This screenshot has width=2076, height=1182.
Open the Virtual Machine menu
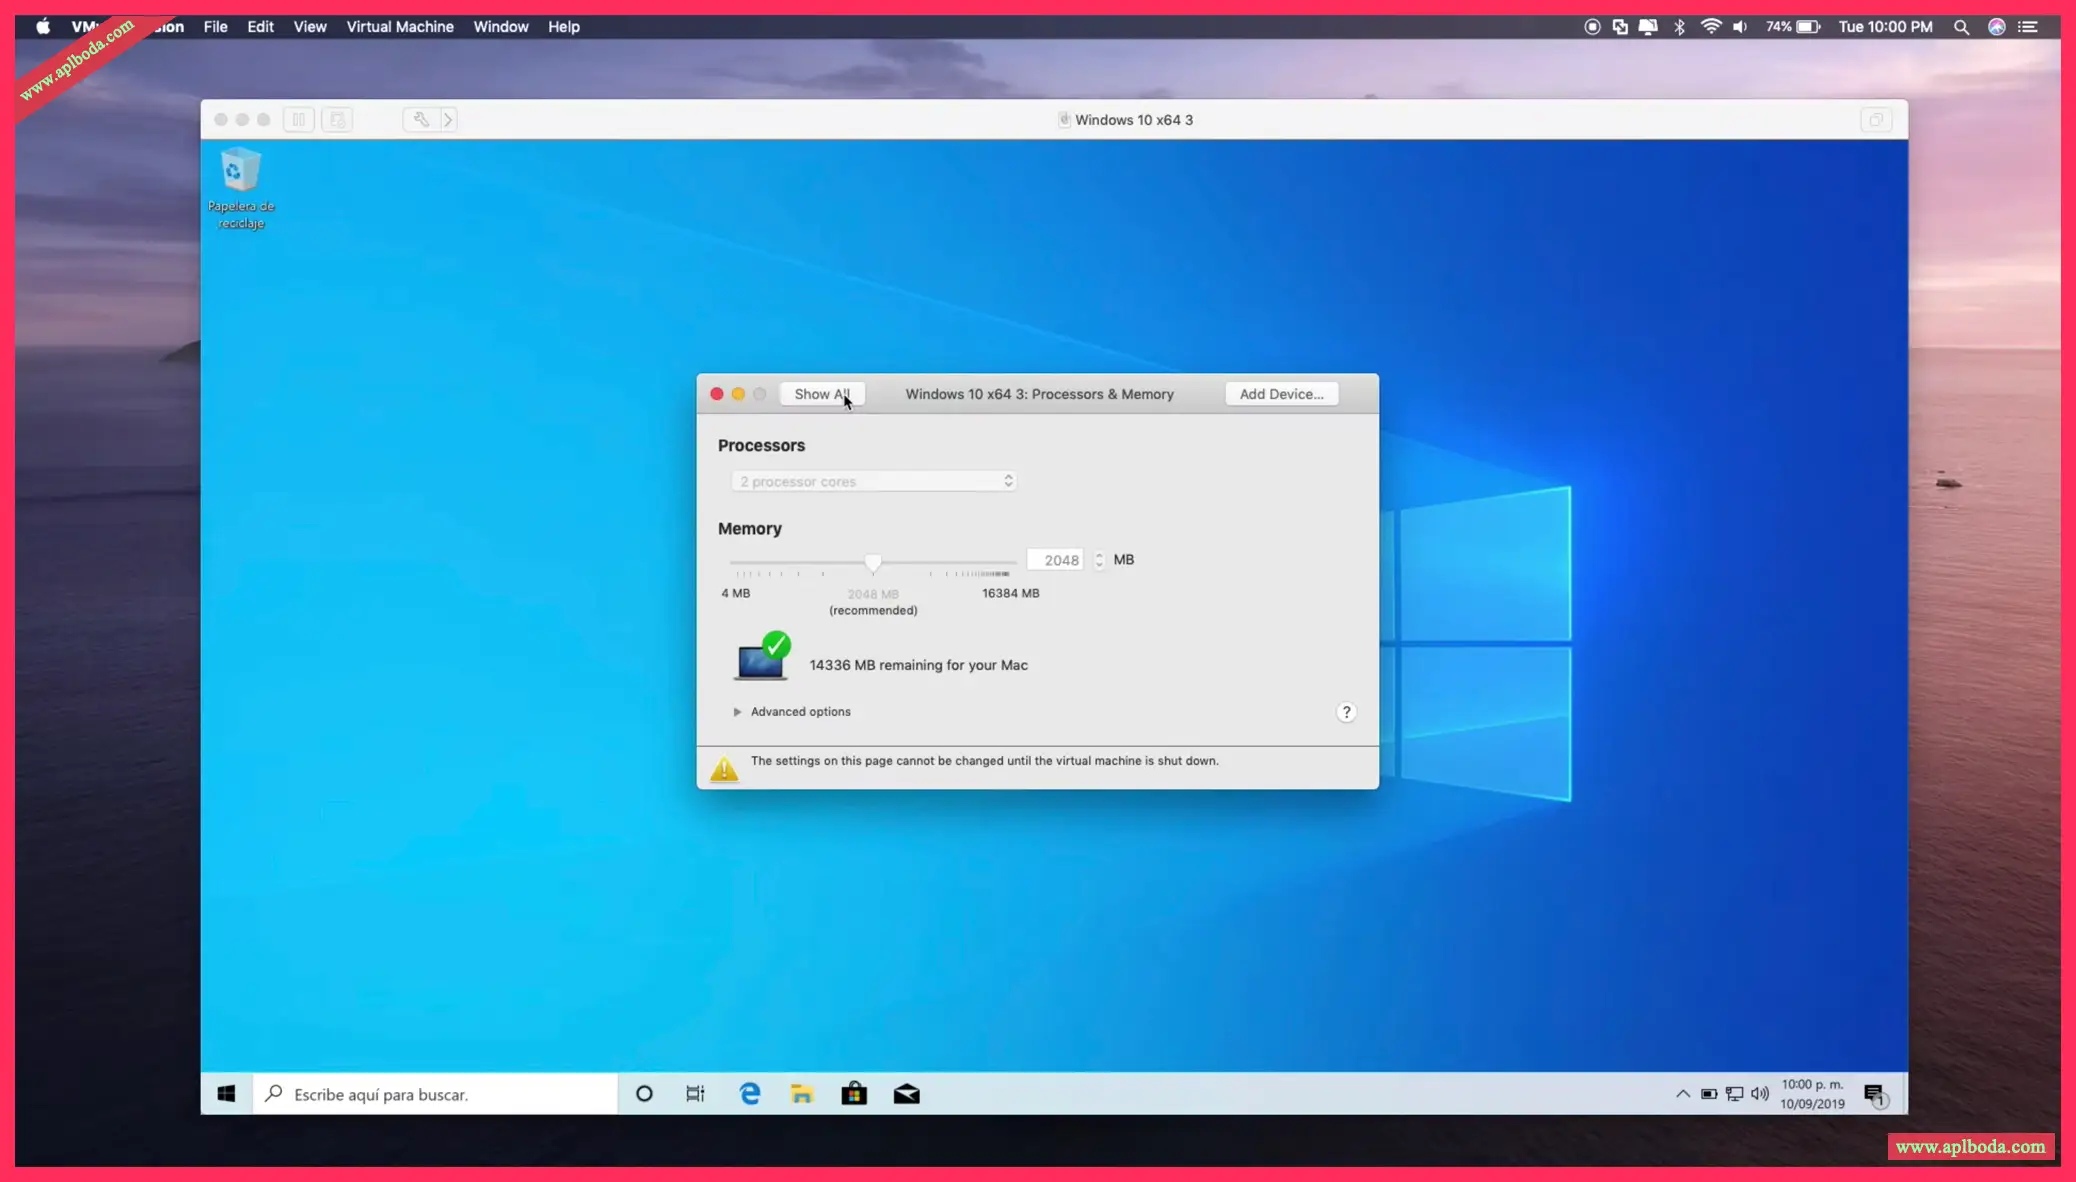pos(400,27)
